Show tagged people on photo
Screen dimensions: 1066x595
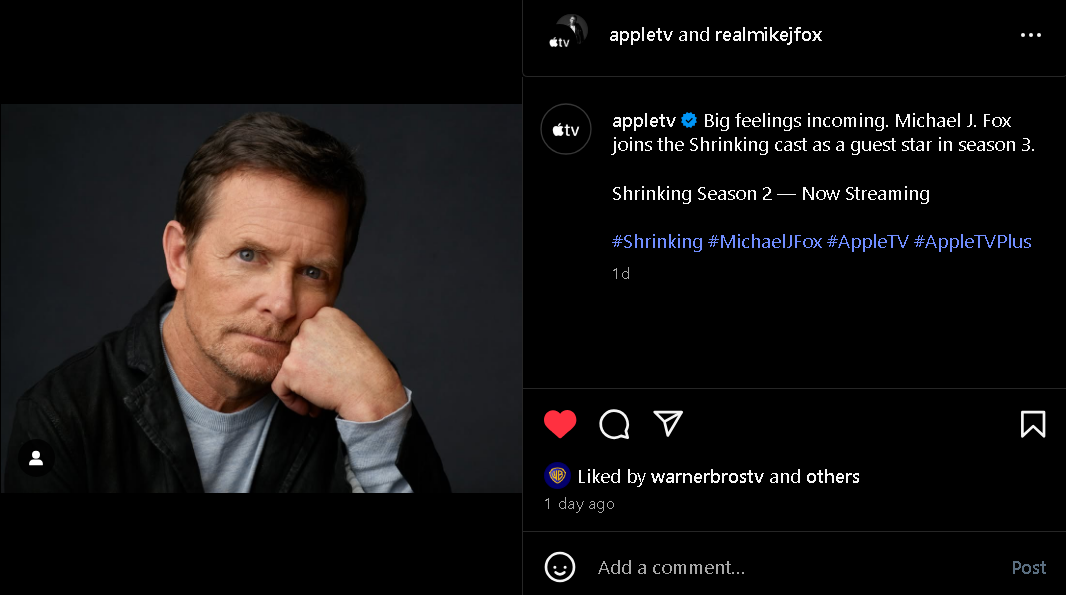[36, 458]
